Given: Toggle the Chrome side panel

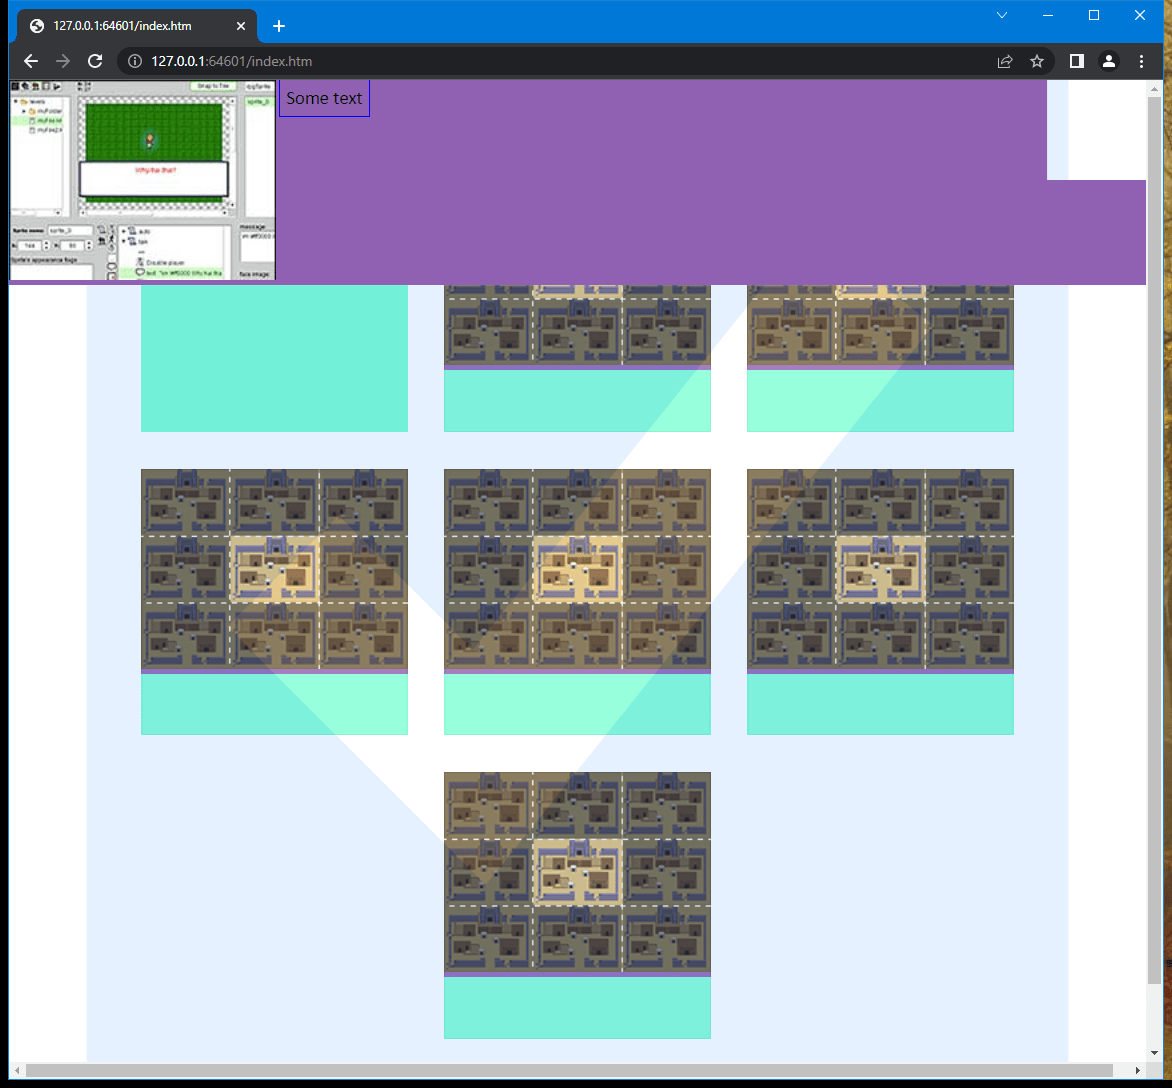Looking at the screenshot, I should 1077,61.
